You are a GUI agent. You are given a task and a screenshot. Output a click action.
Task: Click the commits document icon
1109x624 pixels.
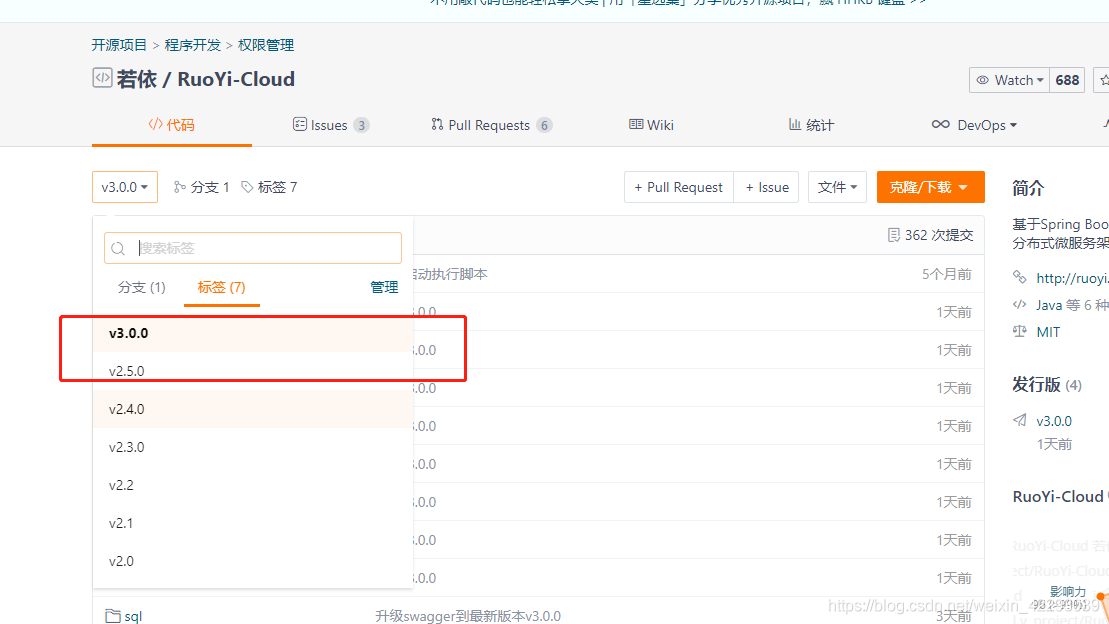coord(893,235)
